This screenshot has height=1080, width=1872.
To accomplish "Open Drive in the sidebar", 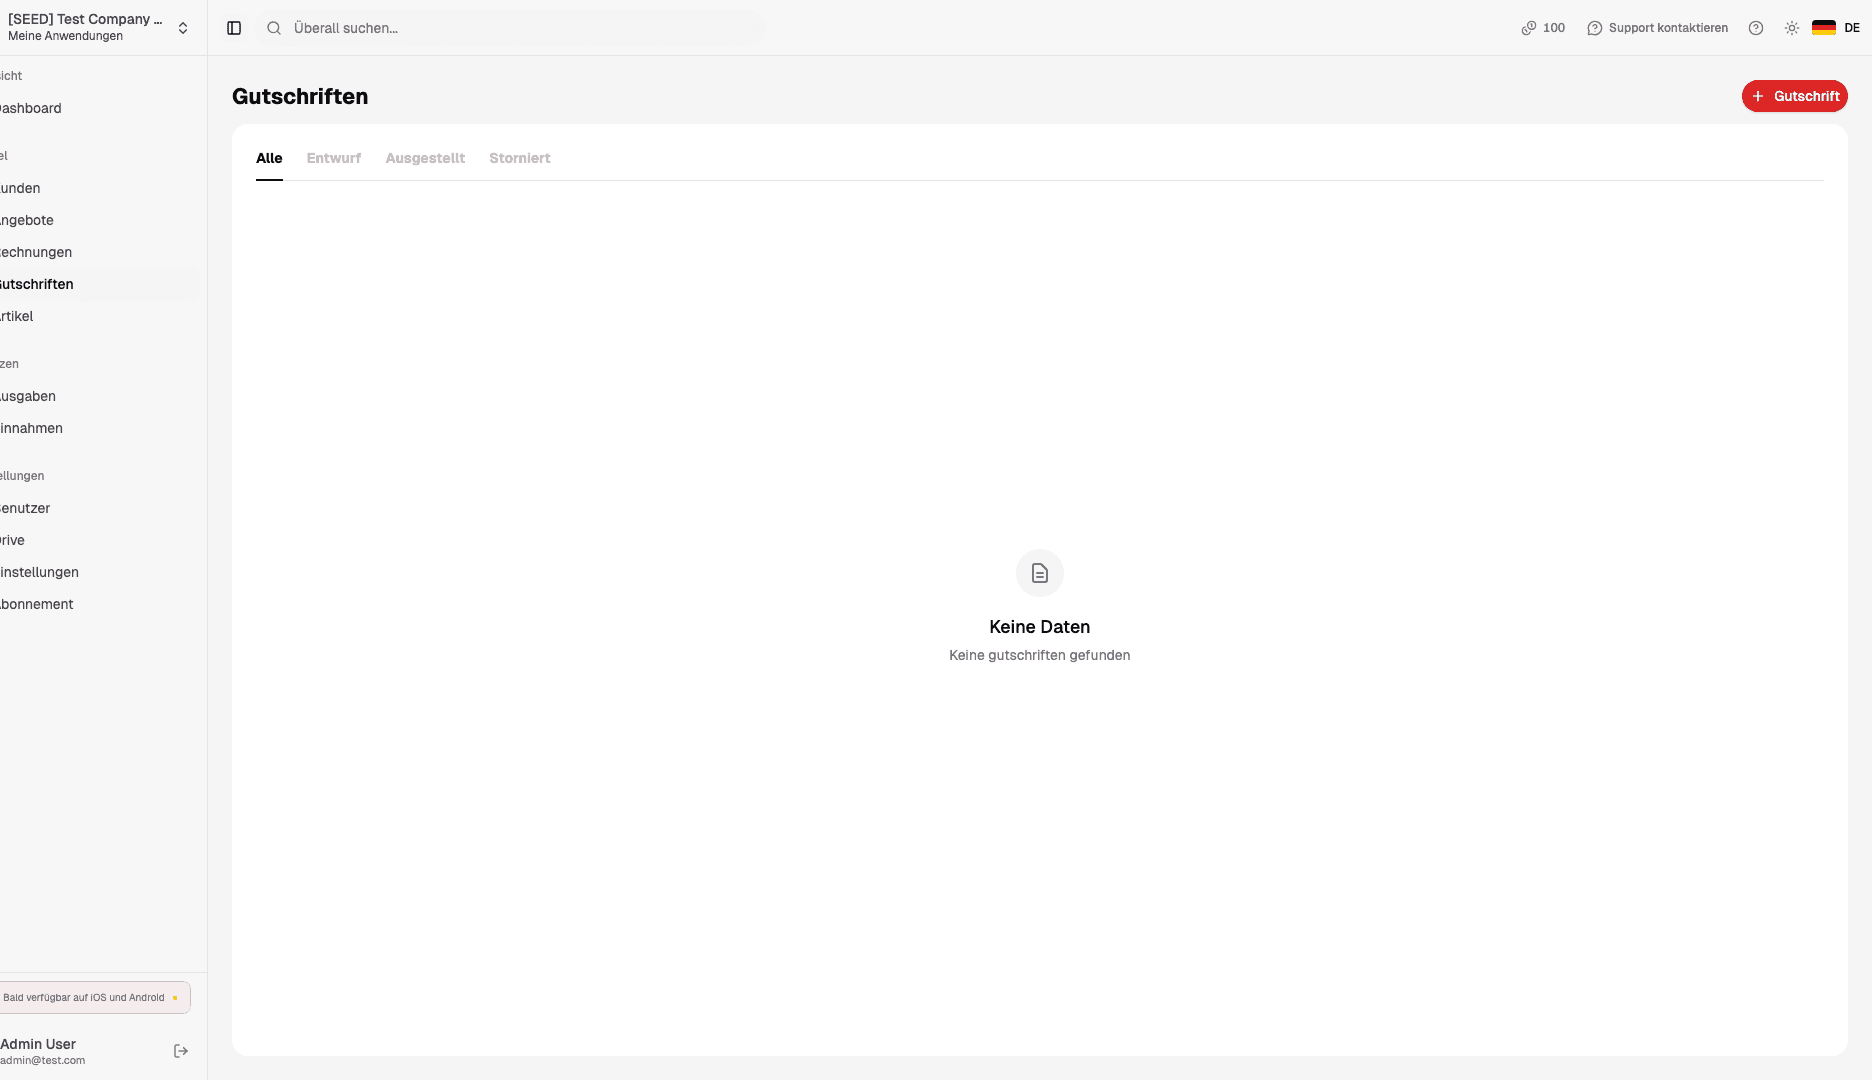I will (x=98, y=540).
